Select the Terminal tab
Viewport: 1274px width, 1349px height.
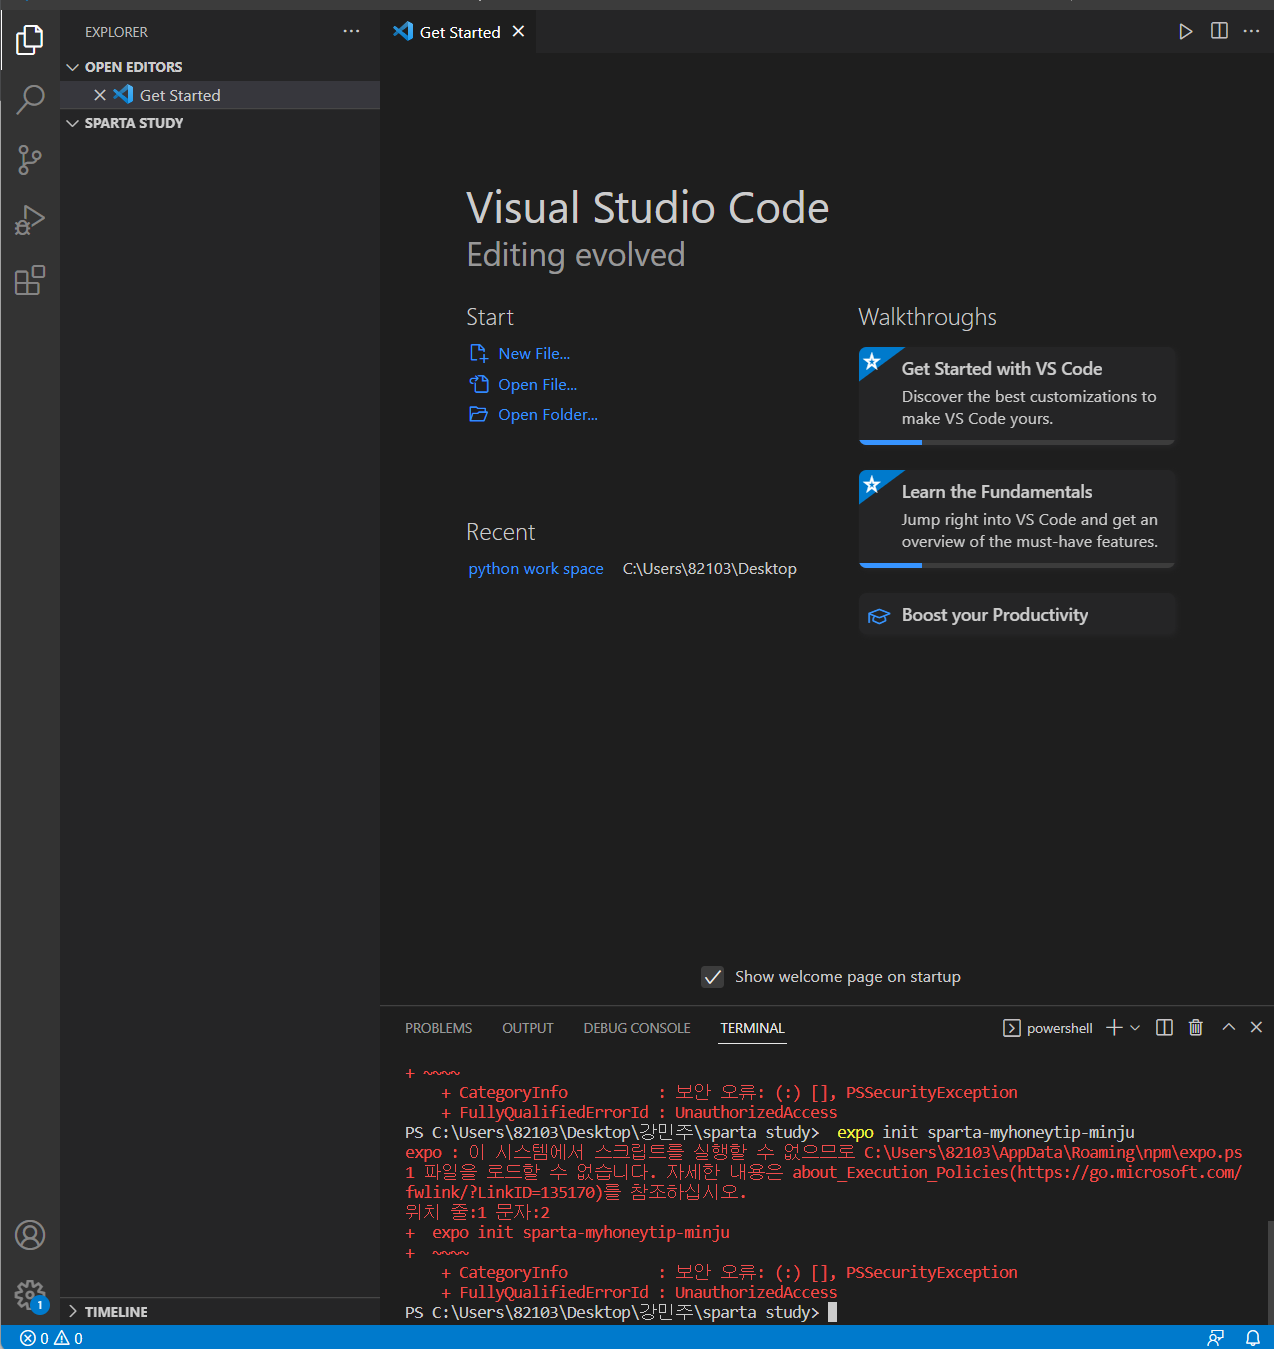(x=752, y=1028)
